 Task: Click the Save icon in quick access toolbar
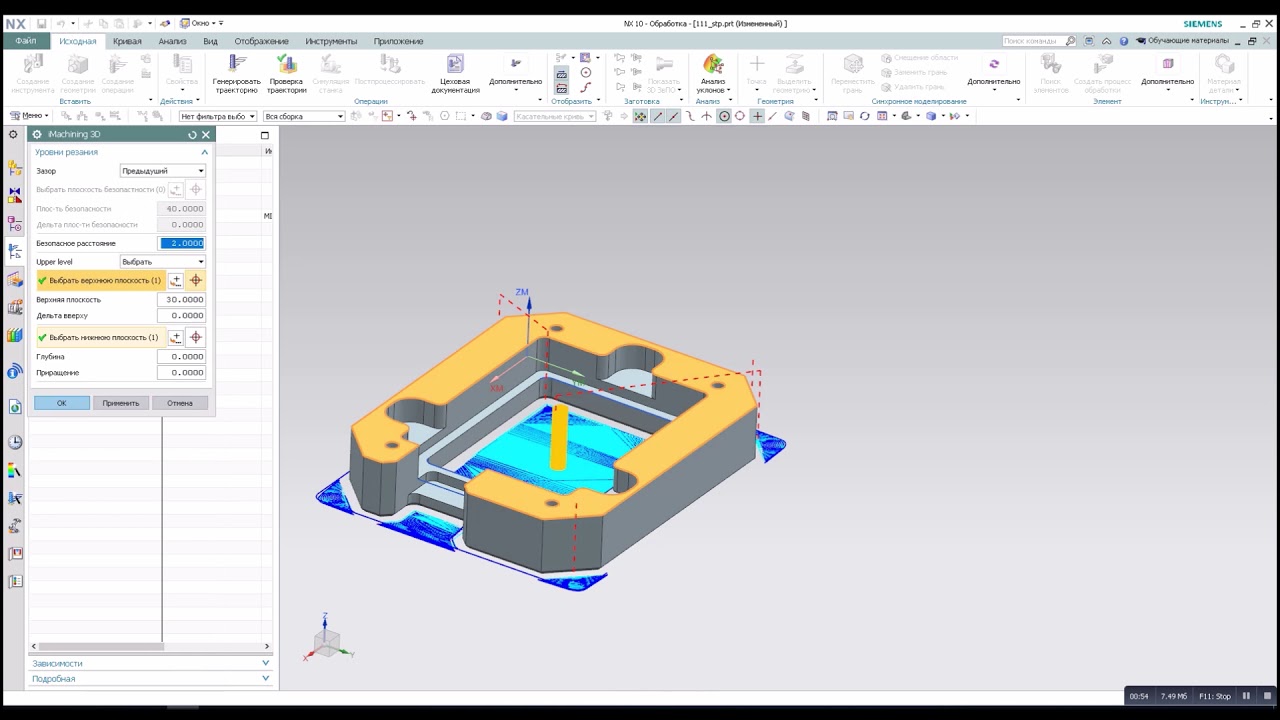[x=41, y=23]
